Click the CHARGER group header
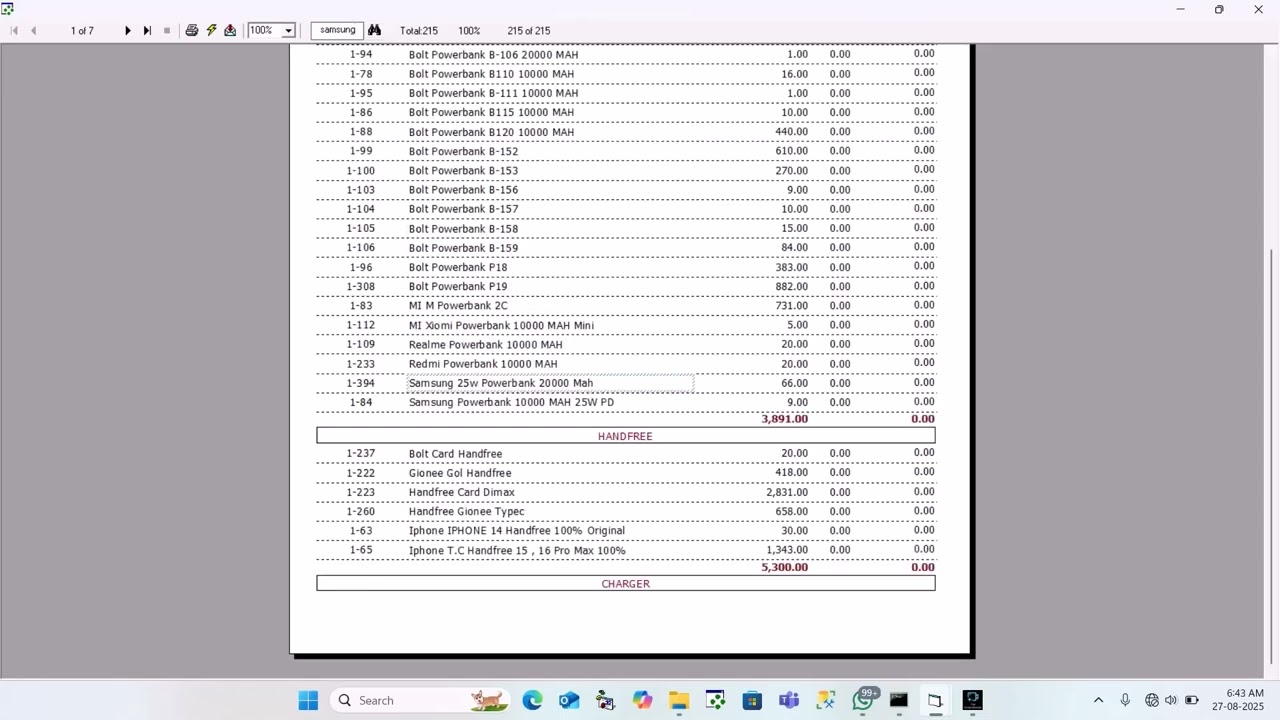 pos(625,583)
